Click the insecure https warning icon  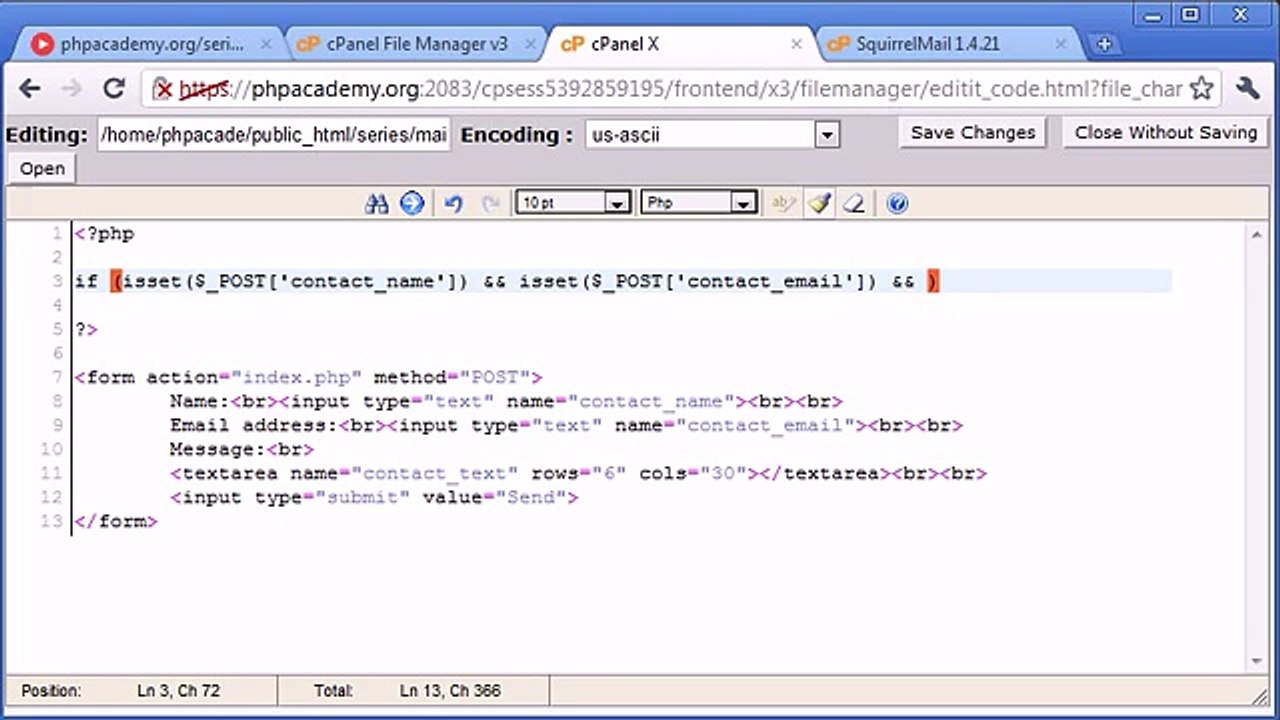pos(162,89)
